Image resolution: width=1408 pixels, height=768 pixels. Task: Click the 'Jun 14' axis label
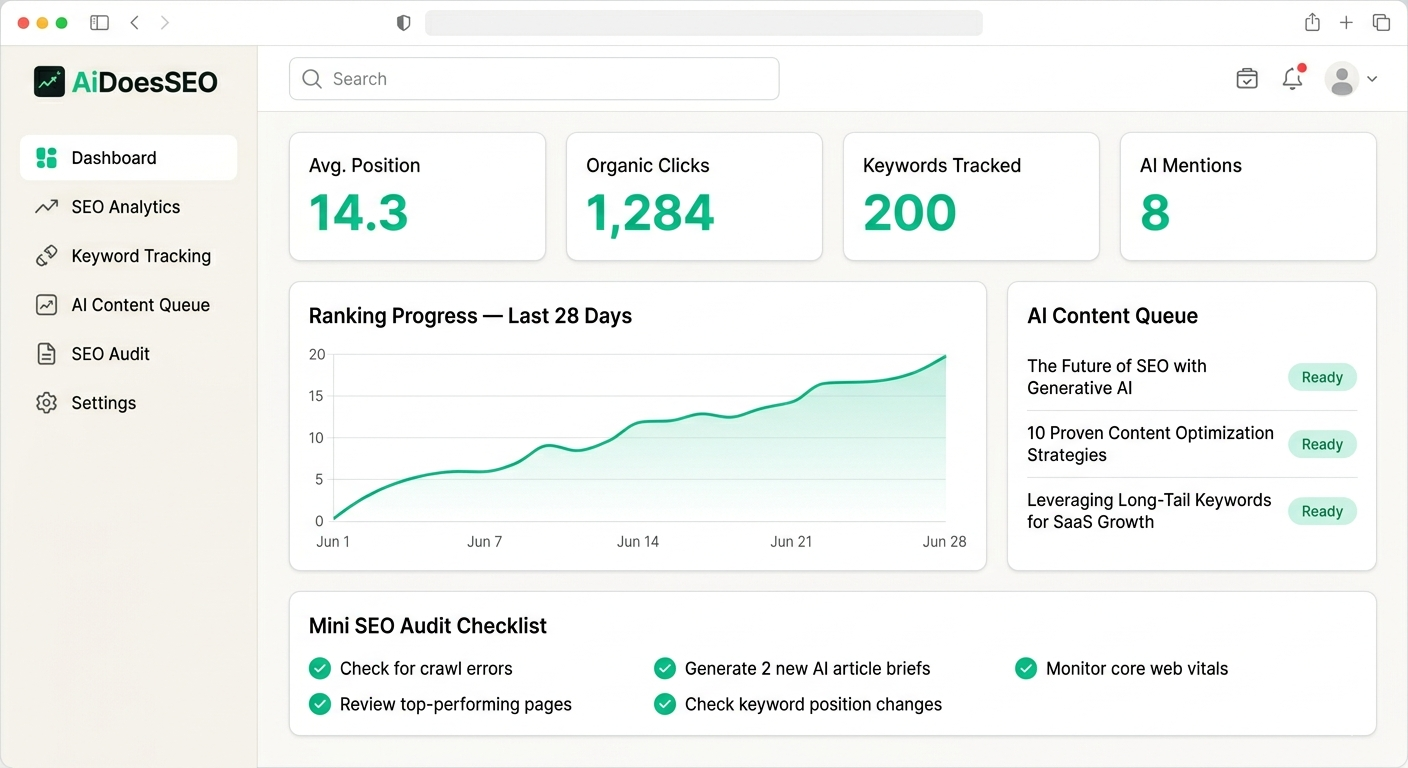[x=638, y=542]
